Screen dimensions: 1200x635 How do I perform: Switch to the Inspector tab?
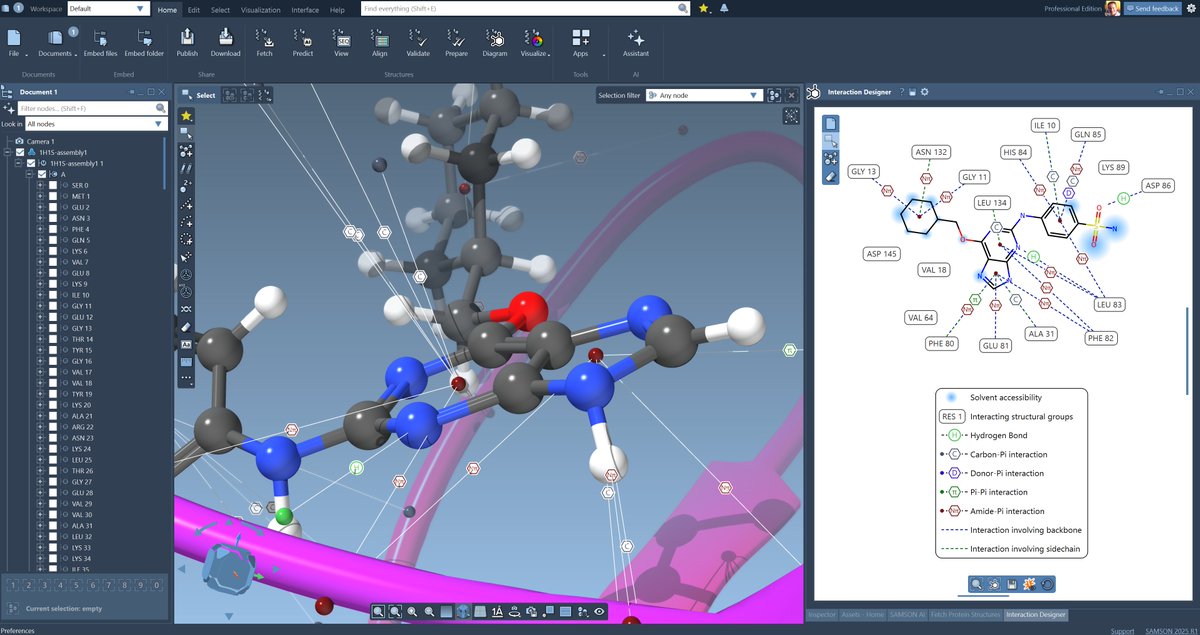point(821,614)
